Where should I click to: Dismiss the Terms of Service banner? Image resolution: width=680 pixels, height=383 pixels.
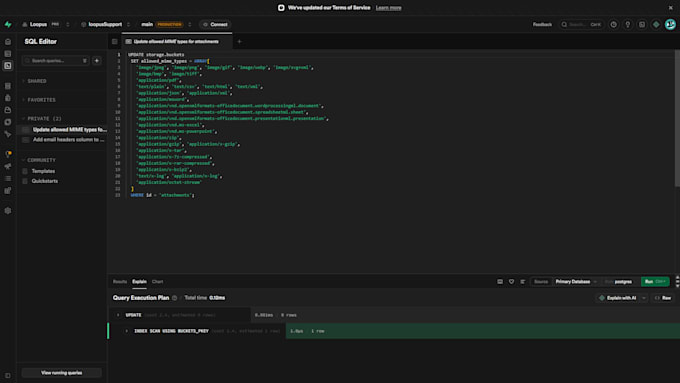(x=670, y=8)
